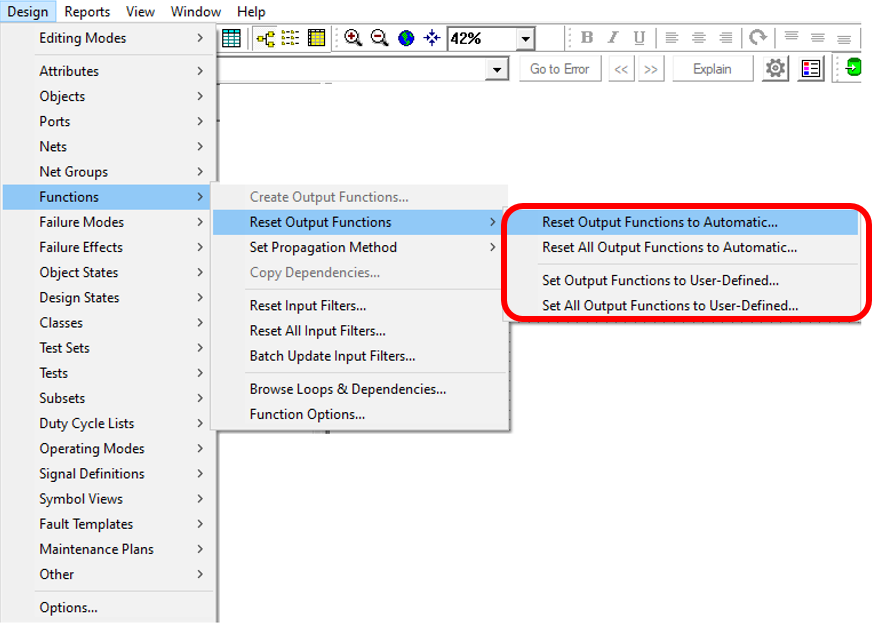The image size is (877, 624).
Task: Choose Reset All Output Functions to Automatic...
Action: pos(683,247)
